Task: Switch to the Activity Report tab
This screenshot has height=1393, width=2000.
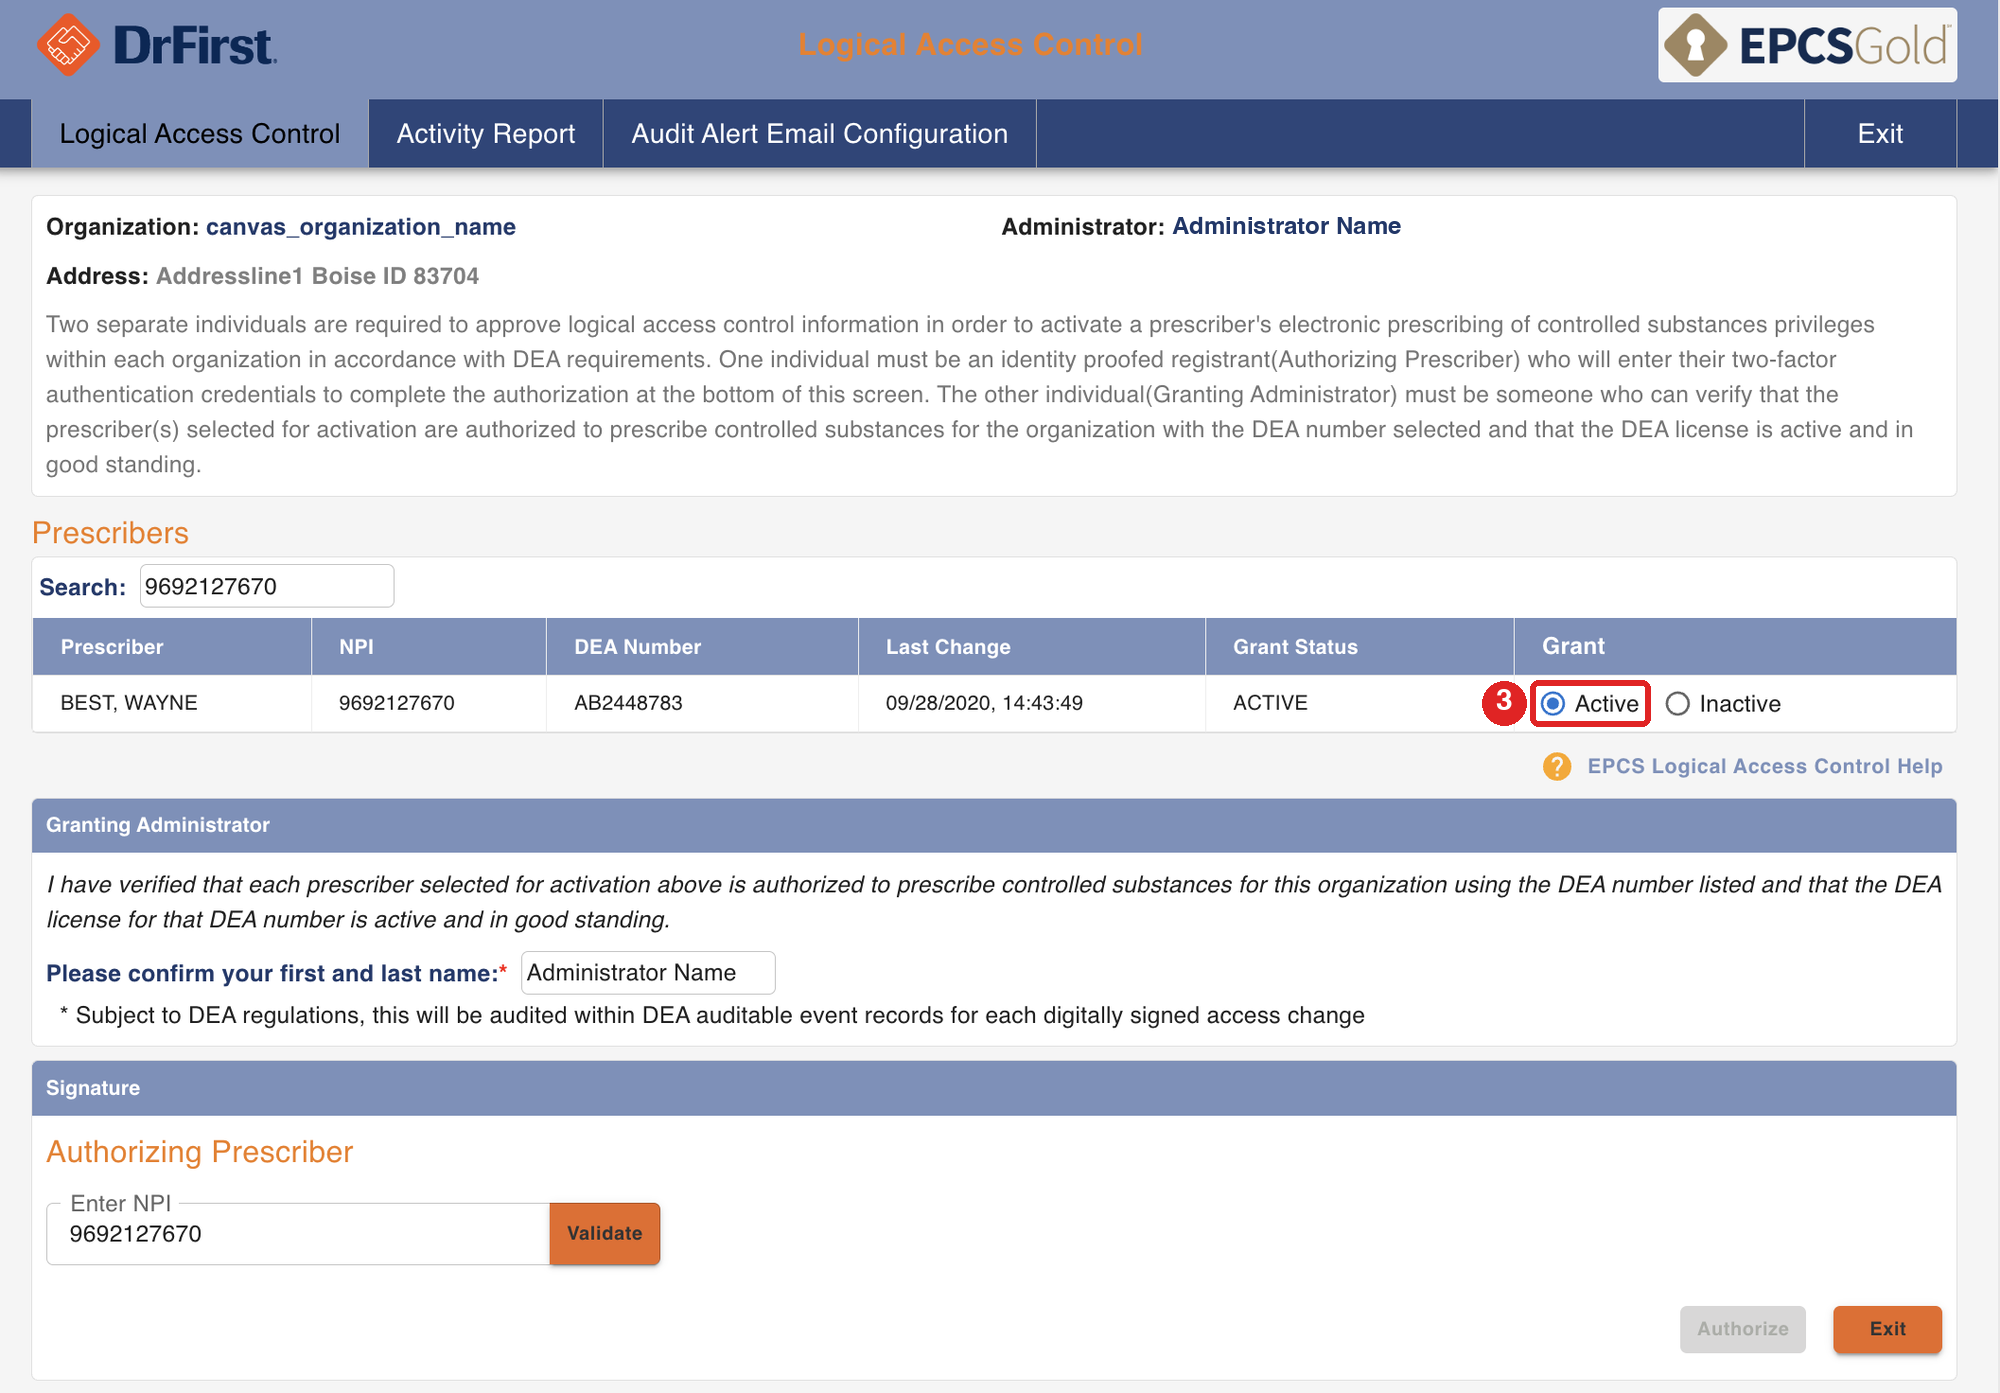Action: click(x=486, y=134)
